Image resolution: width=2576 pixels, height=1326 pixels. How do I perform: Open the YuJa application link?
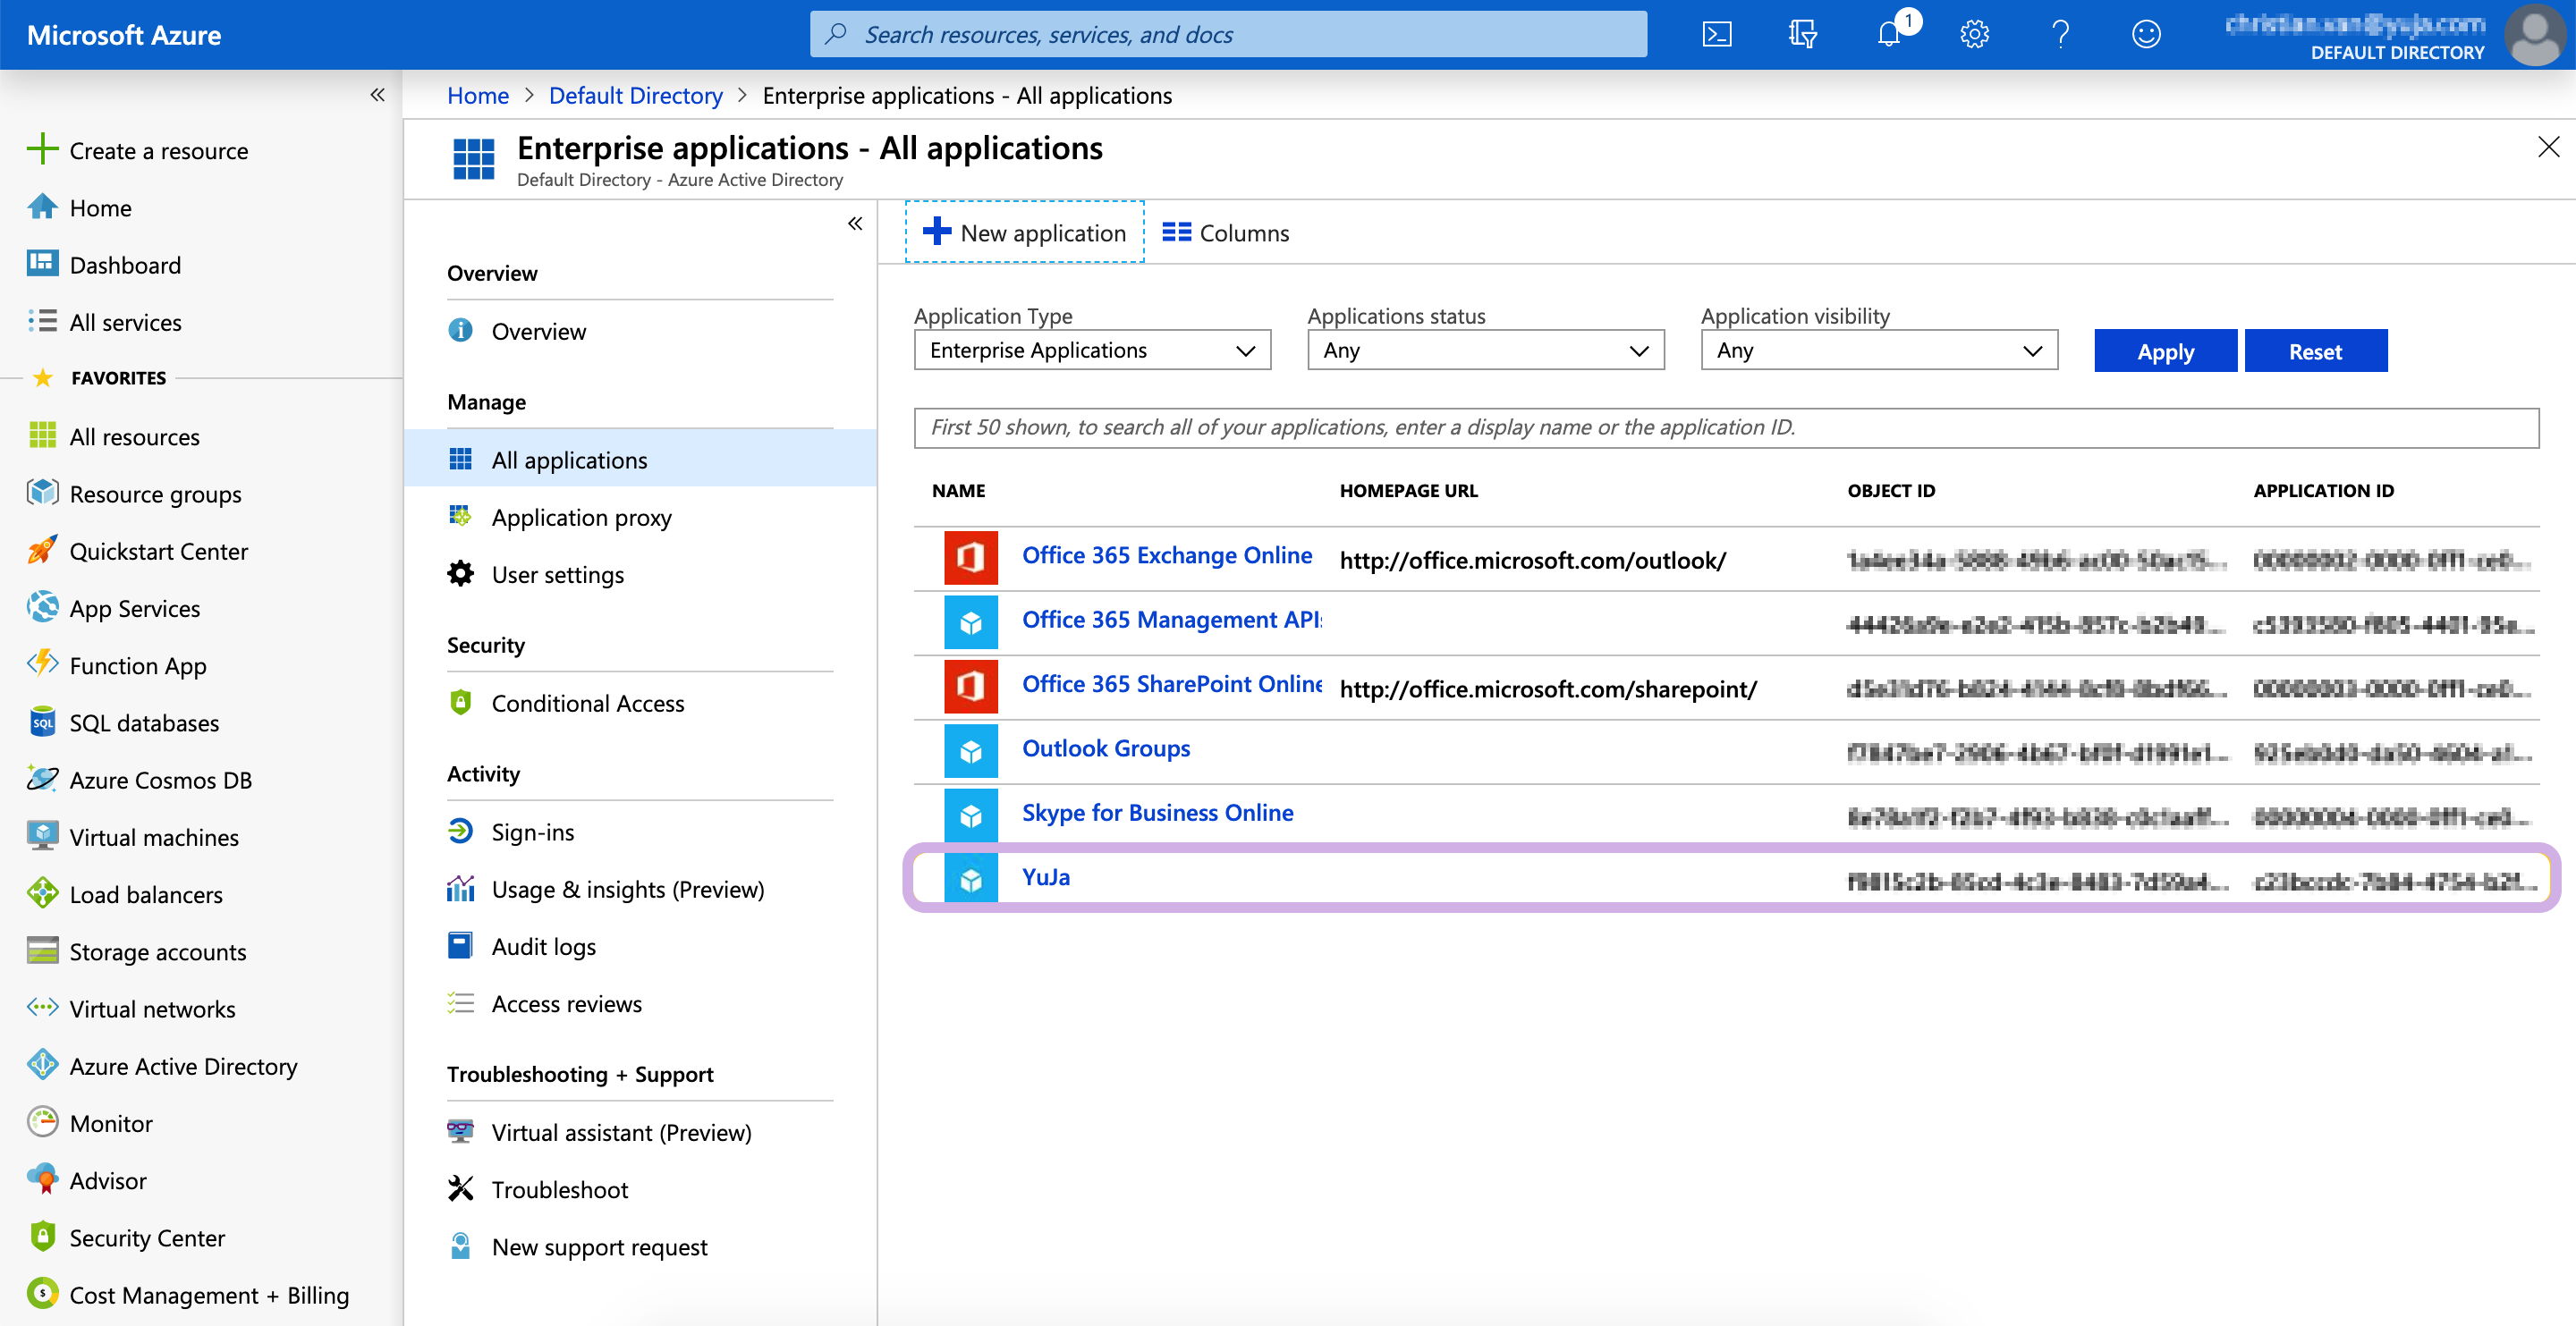[1045, 877]
